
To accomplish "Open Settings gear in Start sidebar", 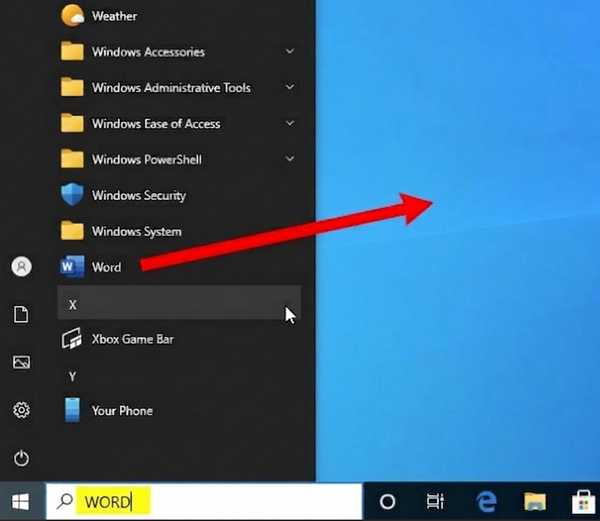I will point(21,410).
